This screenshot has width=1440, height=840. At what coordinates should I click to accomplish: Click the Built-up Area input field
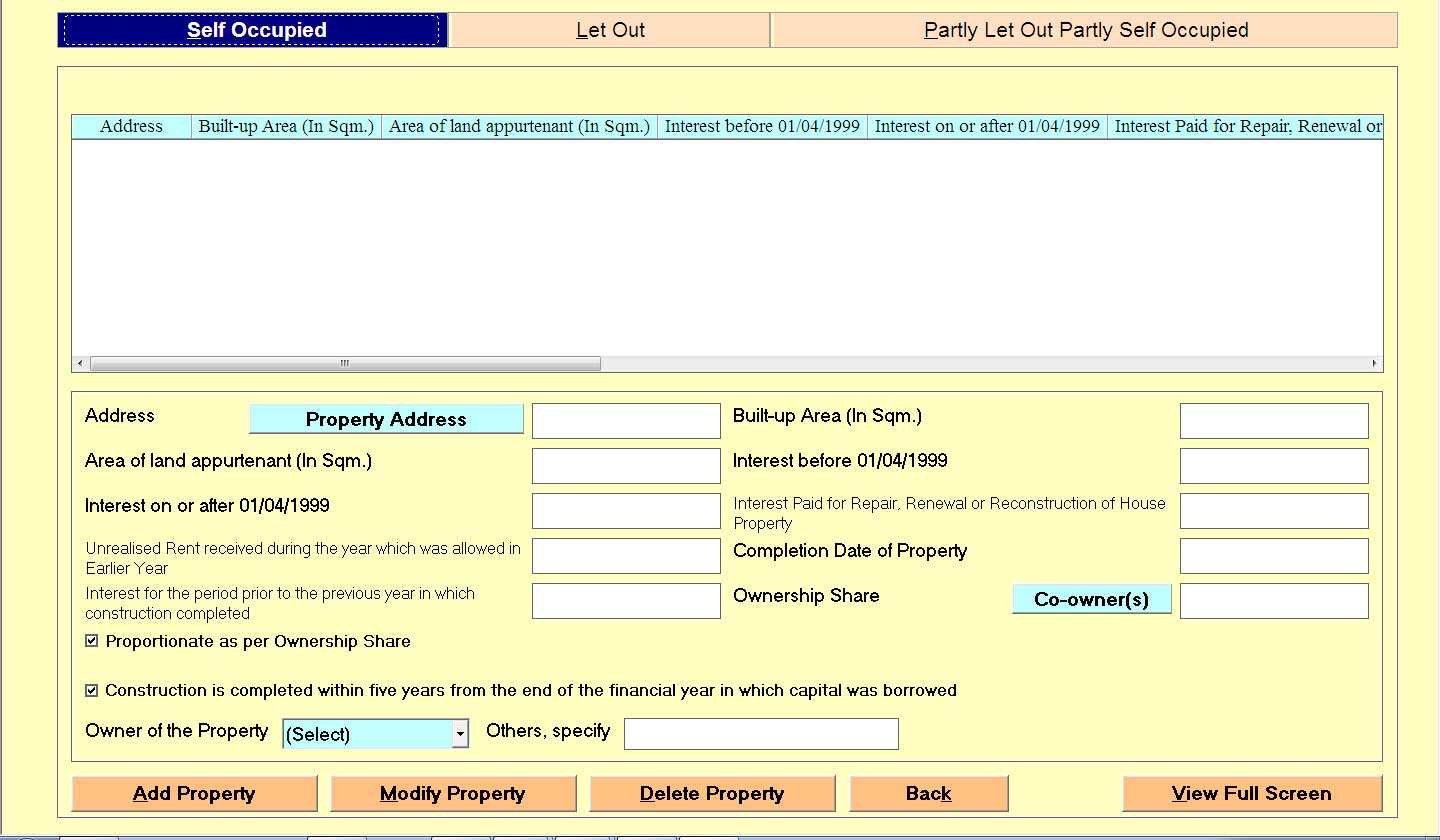pyautogui.click(x=1274, y=421)
